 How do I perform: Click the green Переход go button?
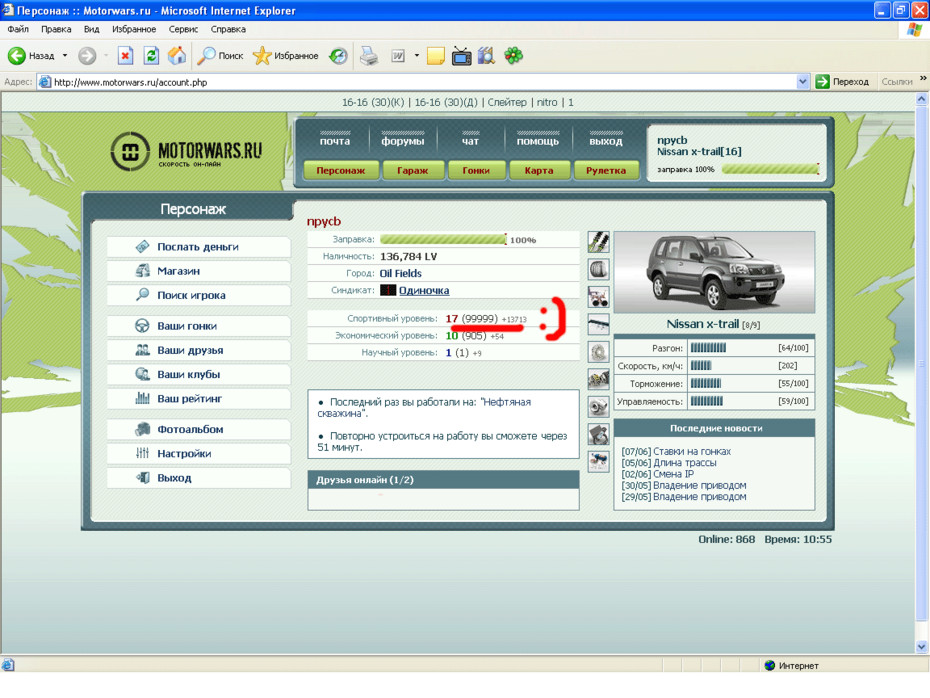842,82
